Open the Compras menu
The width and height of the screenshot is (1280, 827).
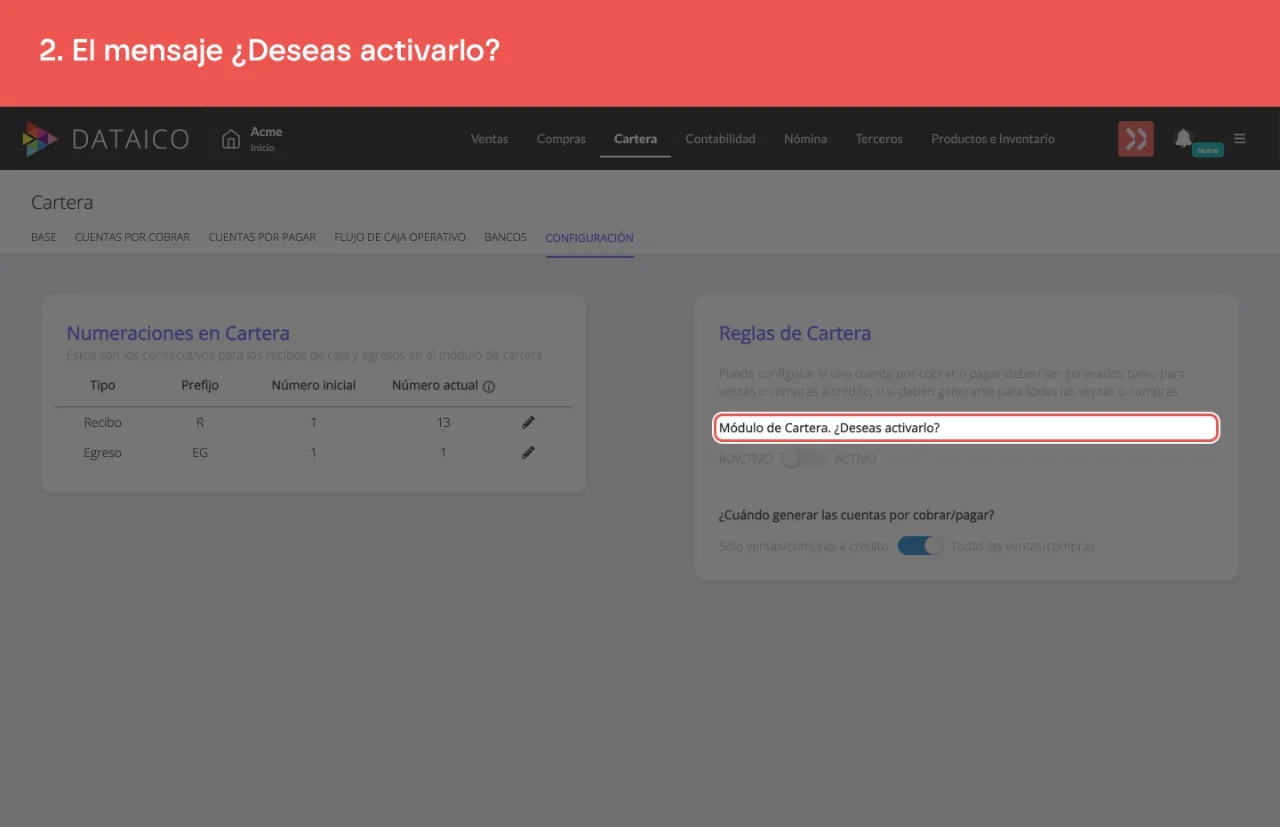tap(561, 139)
